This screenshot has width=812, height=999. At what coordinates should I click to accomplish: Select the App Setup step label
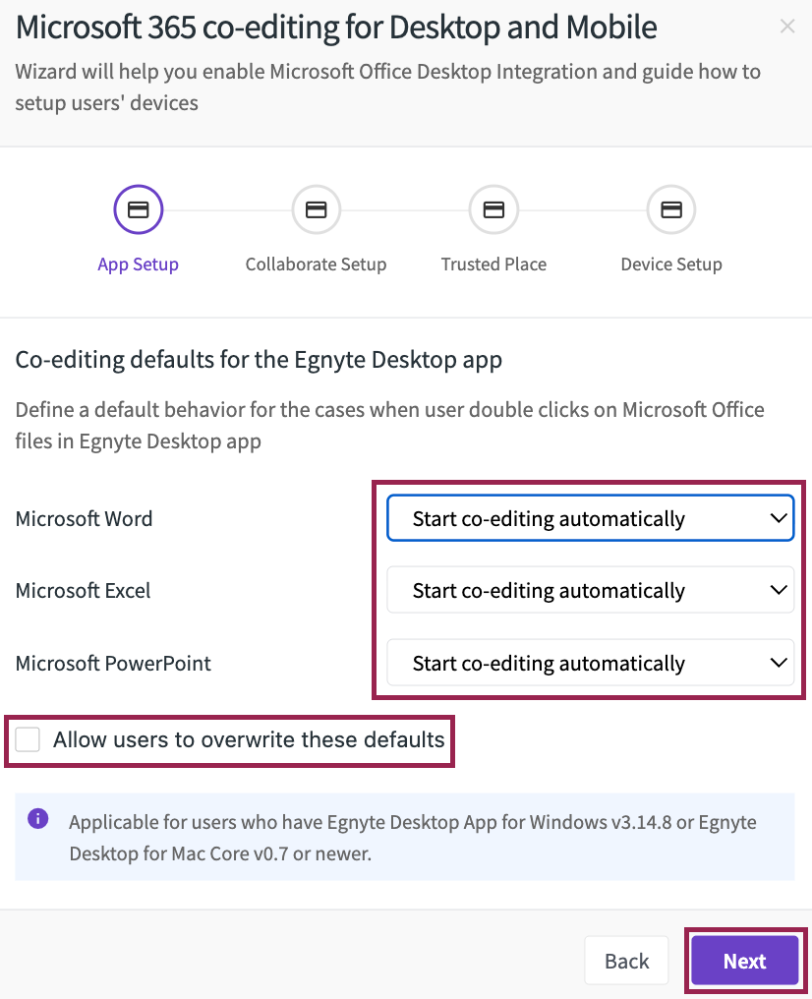(138, 264)
